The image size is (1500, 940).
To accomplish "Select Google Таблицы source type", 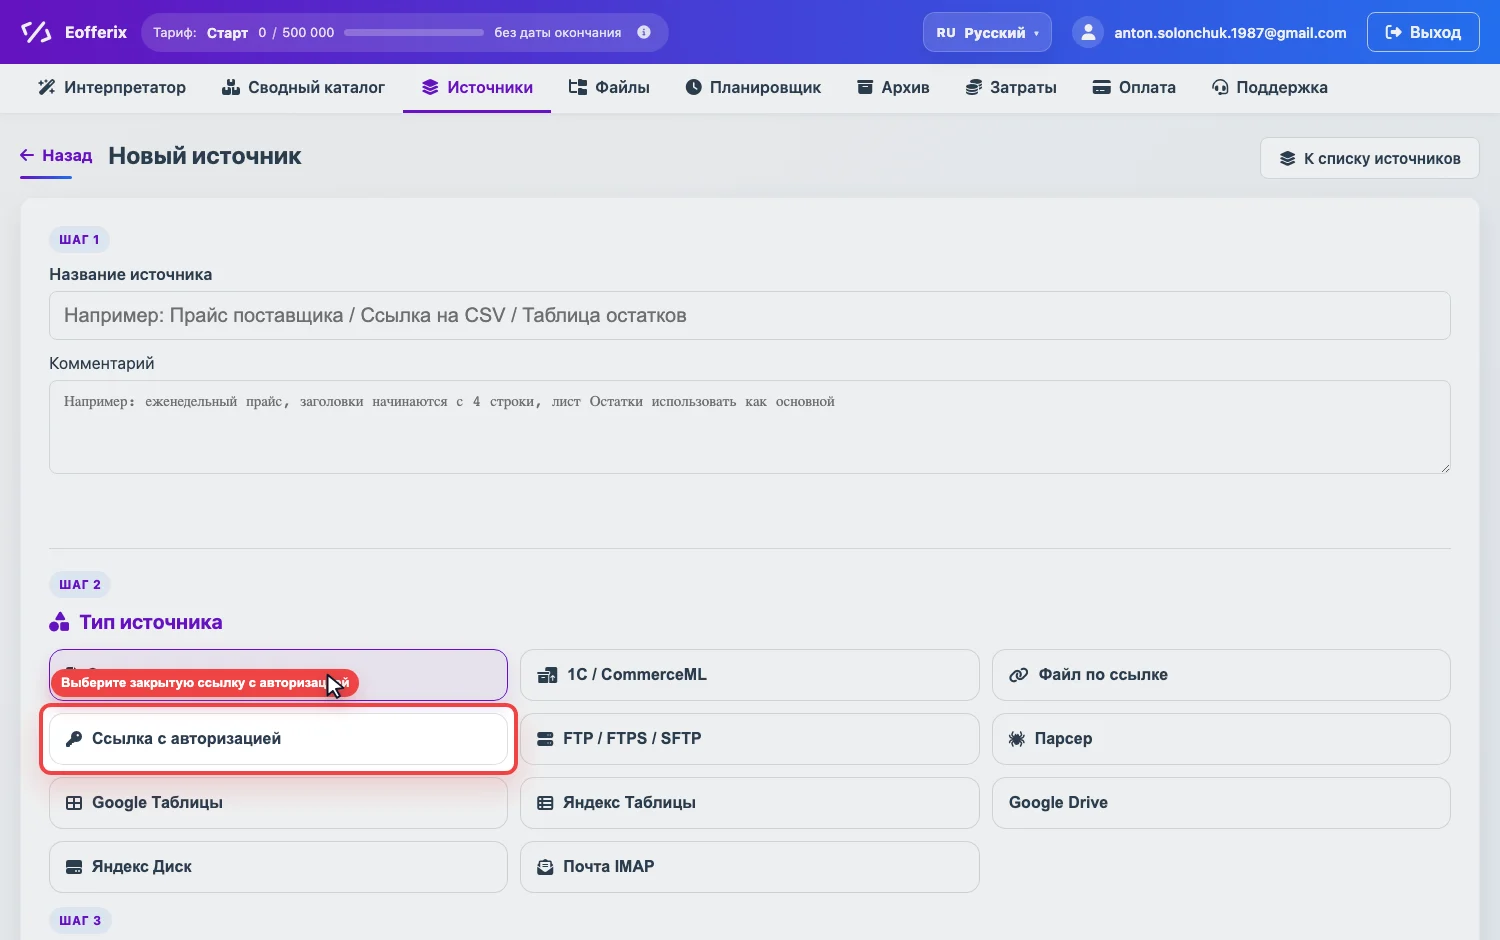I will click(x=278, y=803).
